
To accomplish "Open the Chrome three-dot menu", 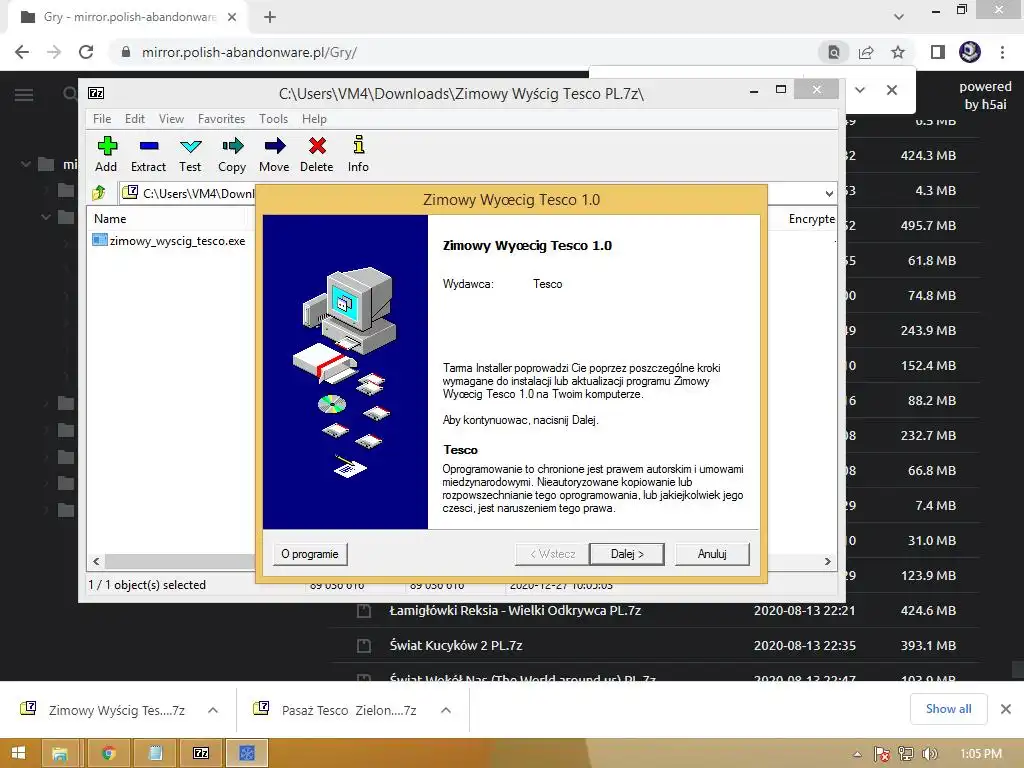I will 1002,52.
